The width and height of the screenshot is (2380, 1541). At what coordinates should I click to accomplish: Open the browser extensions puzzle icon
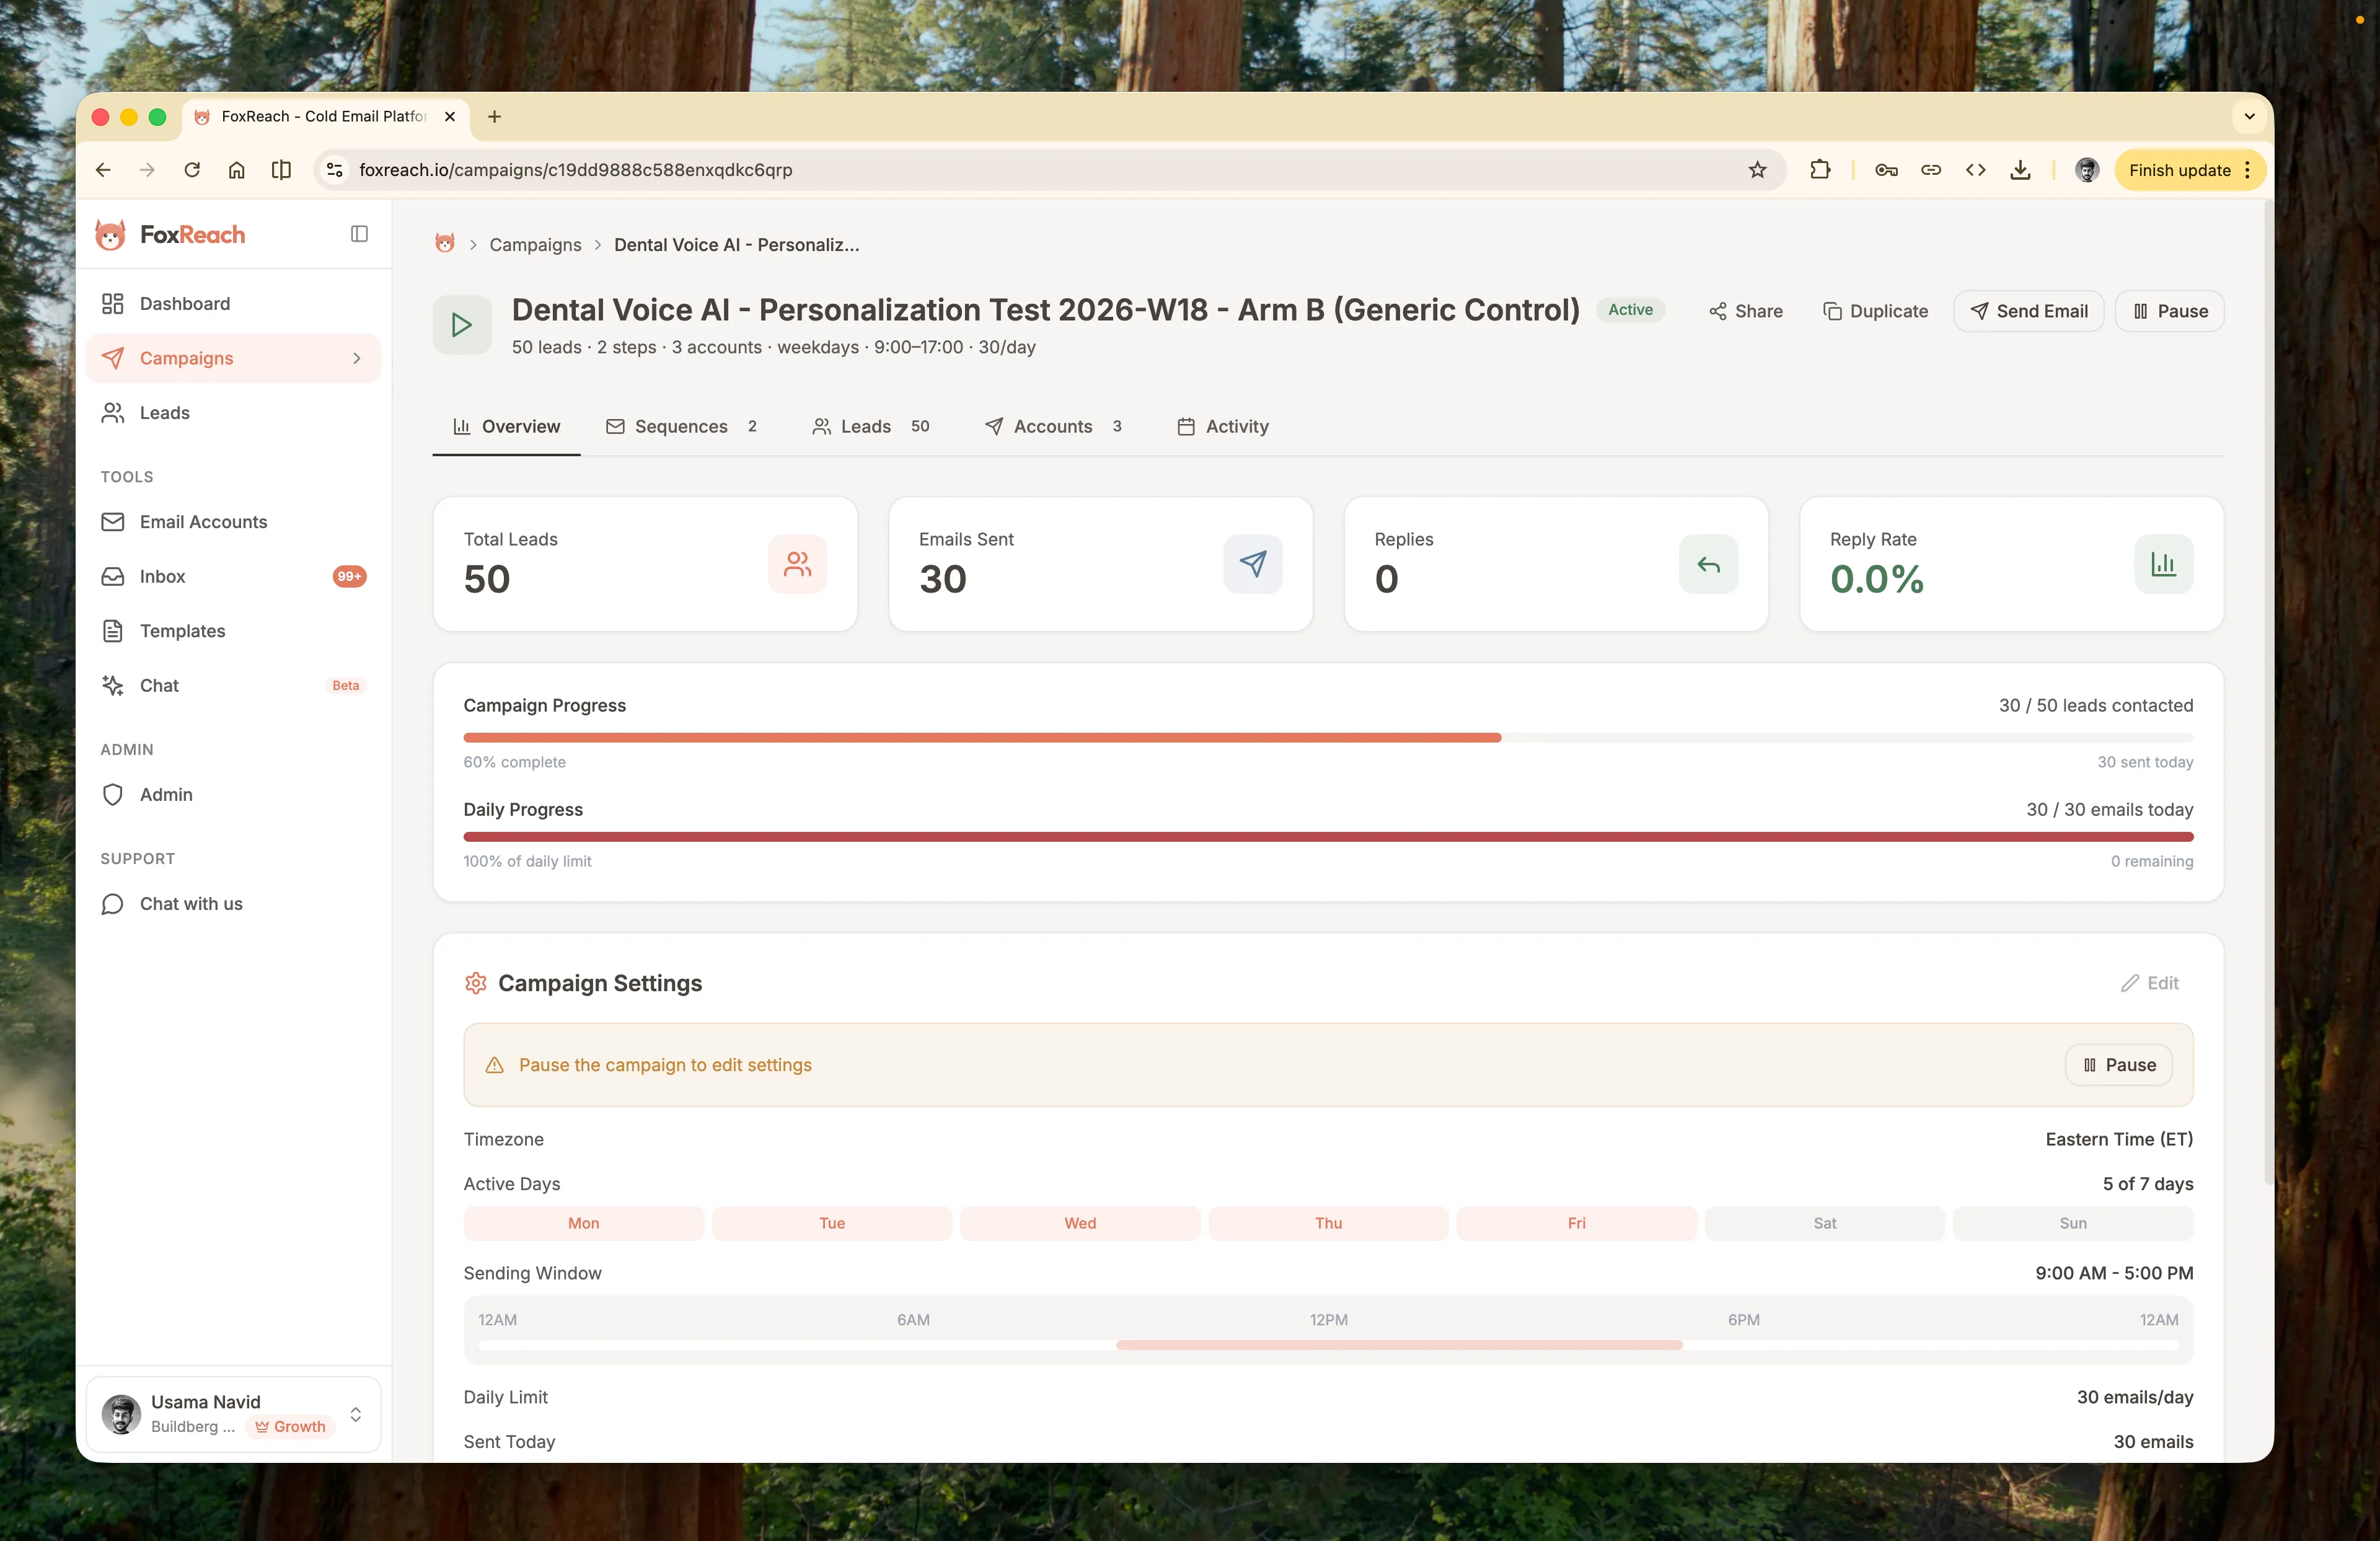(x=1820, y=170)
